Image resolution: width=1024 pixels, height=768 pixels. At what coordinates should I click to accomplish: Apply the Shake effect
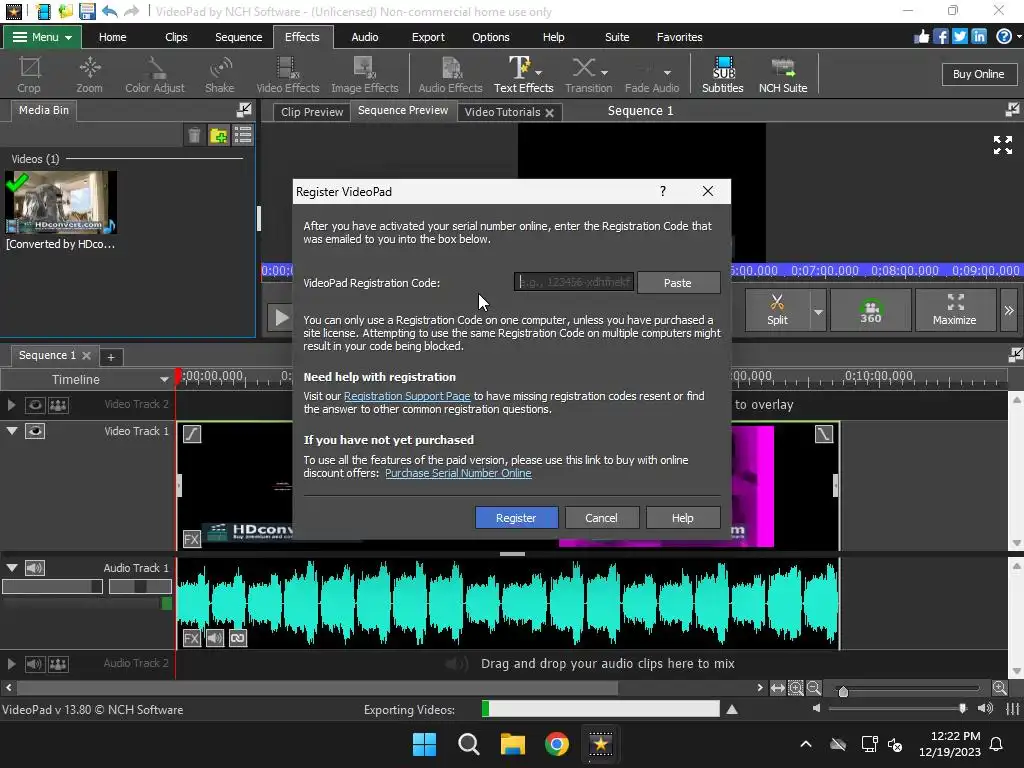[219, 74]
